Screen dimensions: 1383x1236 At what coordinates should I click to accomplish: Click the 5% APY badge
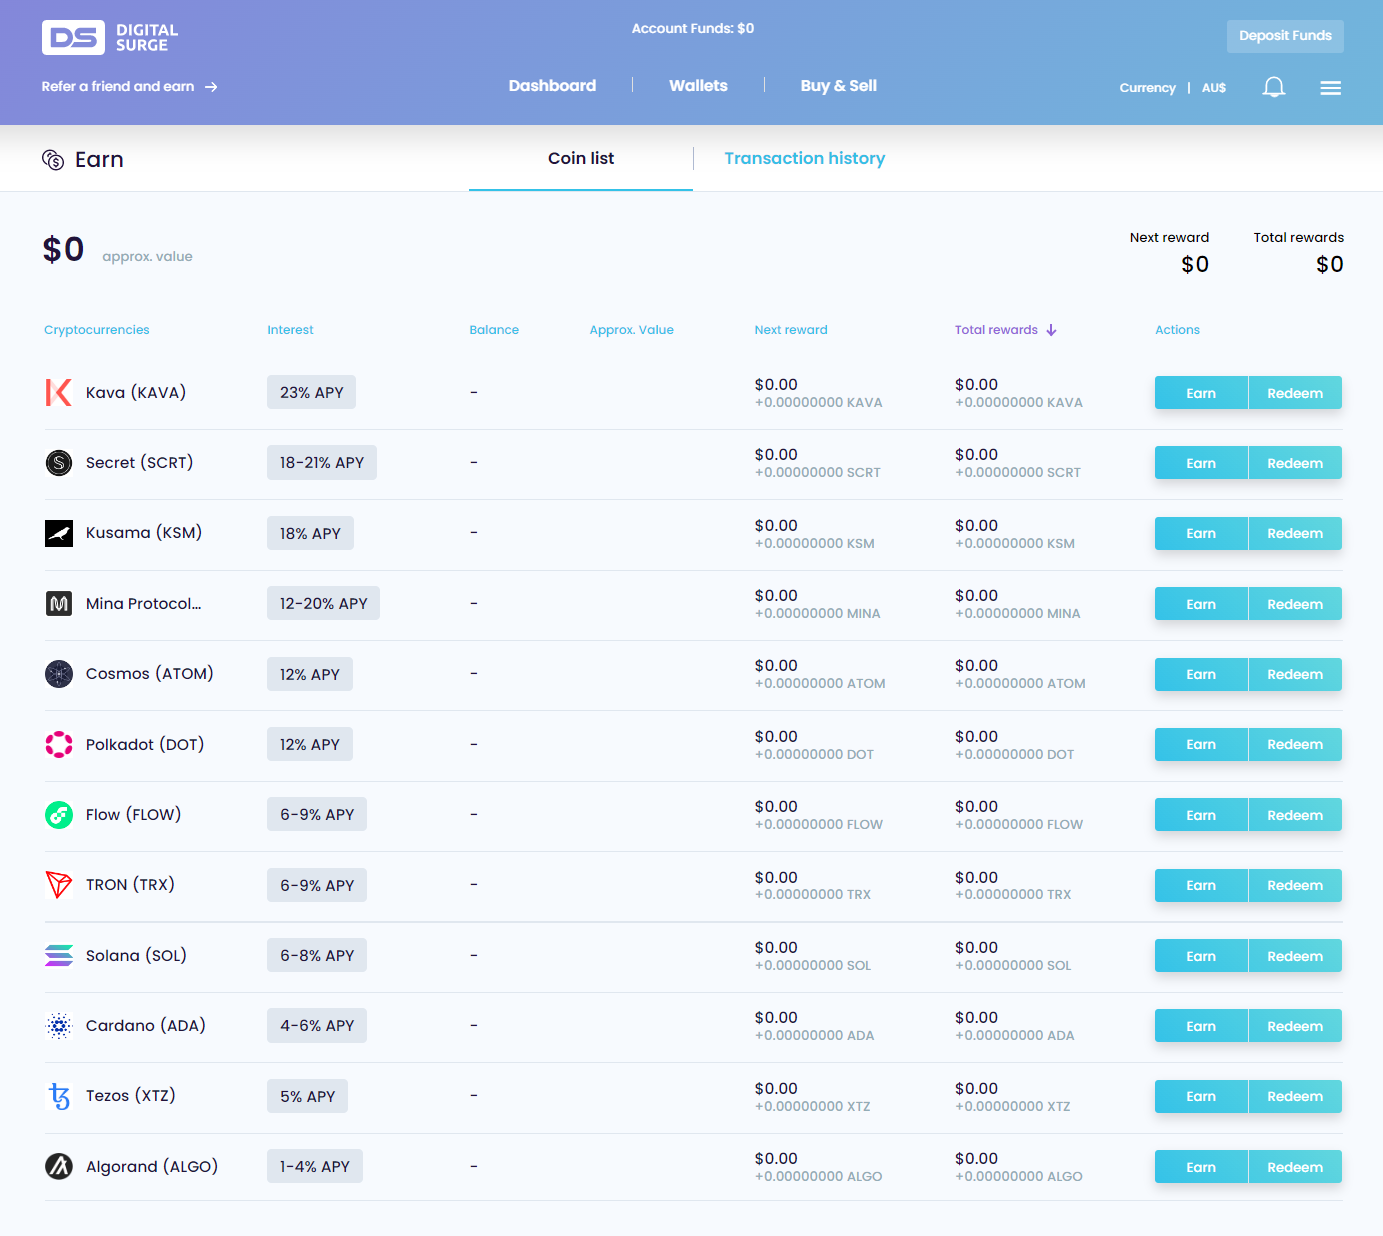coord(307,1096)
